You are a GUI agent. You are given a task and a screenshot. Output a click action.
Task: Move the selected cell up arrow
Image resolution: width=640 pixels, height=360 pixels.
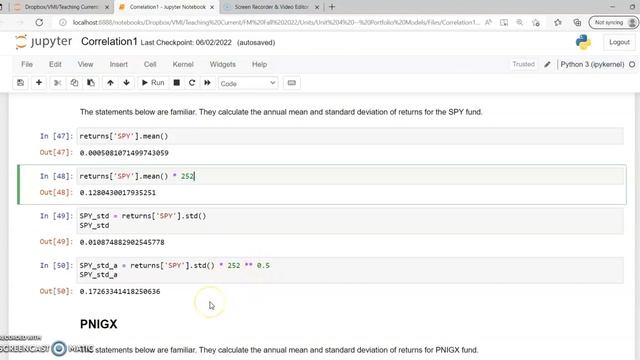point(110,83)
